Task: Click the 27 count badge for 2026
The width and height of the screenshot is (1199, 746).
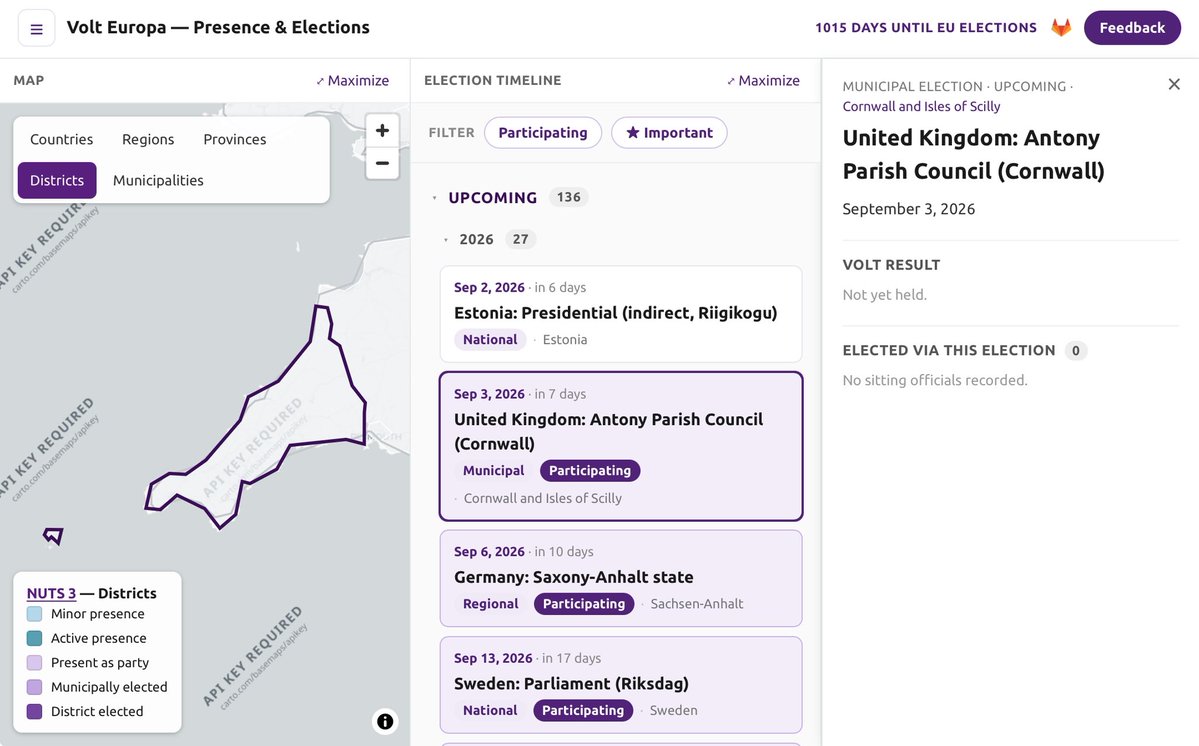Action: pyautogui.click(x=520, y=239)
